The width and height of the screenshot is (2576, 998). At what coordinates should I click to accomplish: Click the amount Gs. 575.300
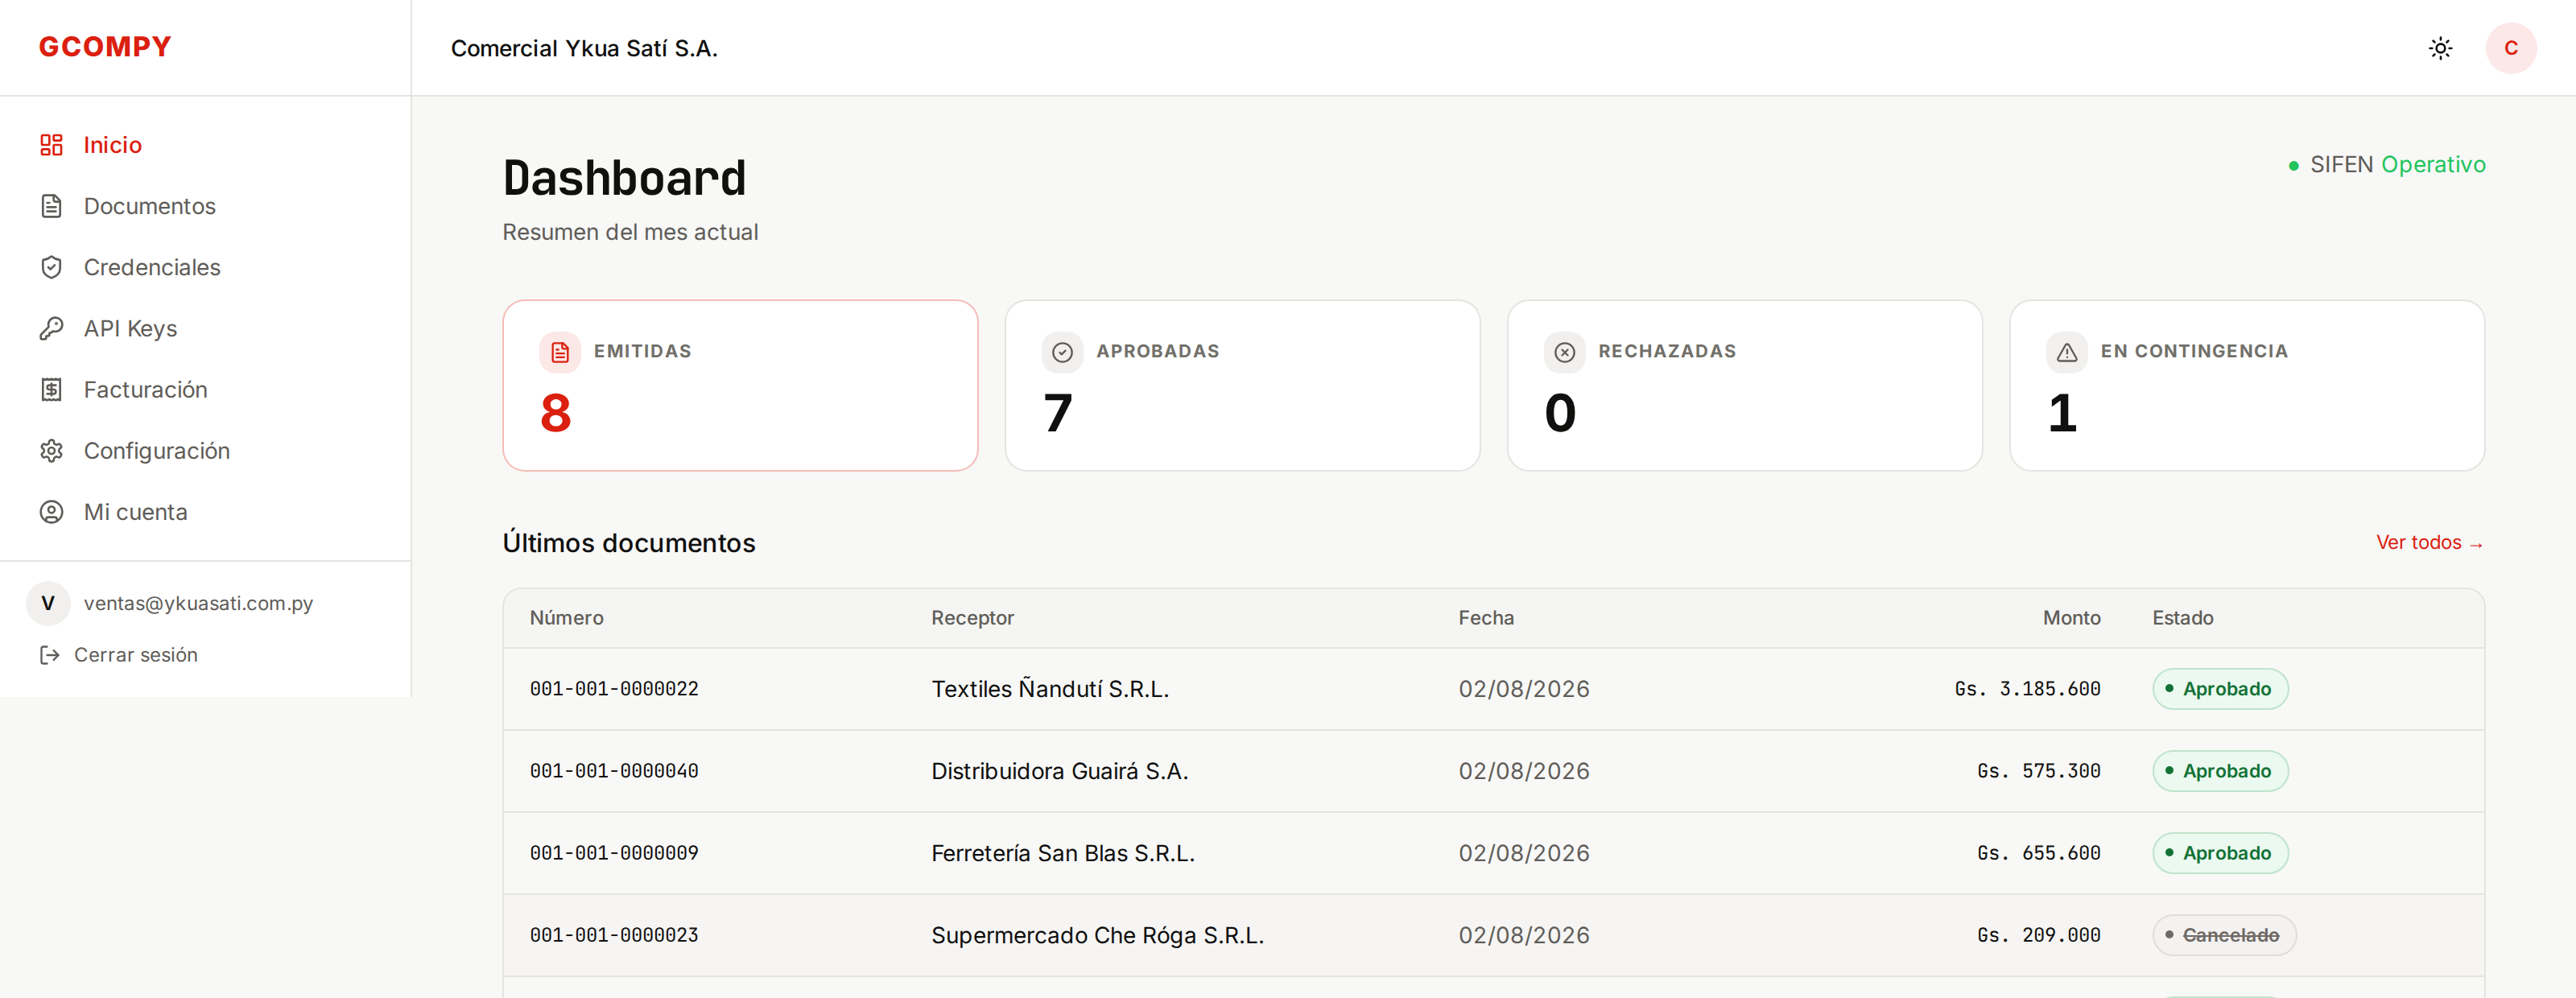(2038, 770)
